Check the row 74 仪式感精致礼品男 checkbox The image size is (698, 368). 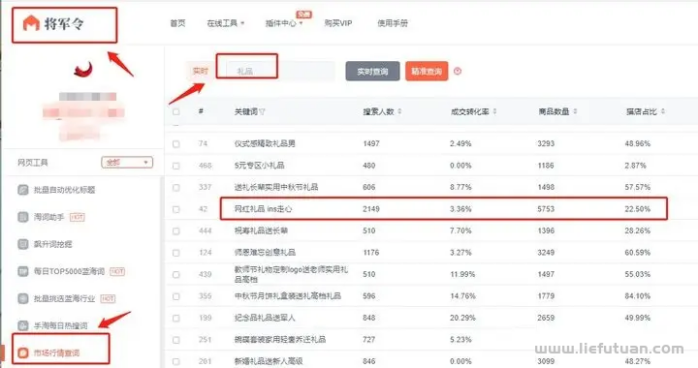pos(176,144)
